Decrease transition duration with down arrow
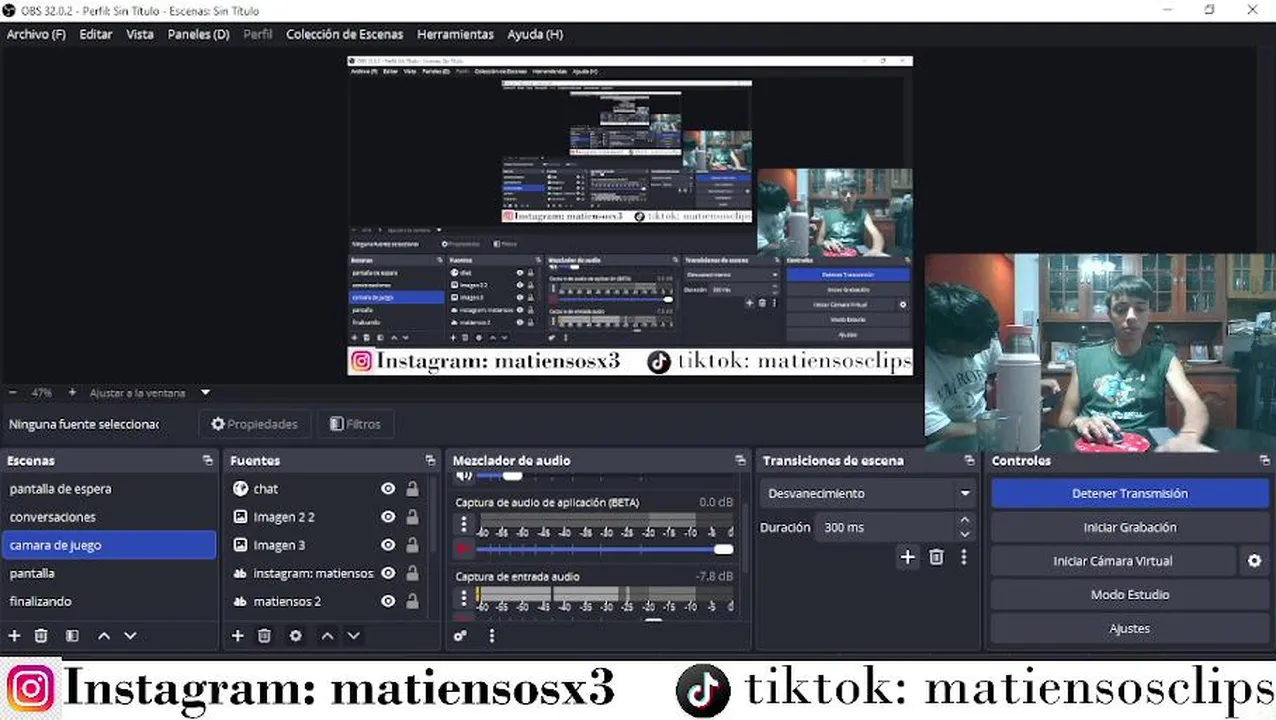The height and width of the screenshot is (720, 1276). pyautogui.click(x=964, y=534)
